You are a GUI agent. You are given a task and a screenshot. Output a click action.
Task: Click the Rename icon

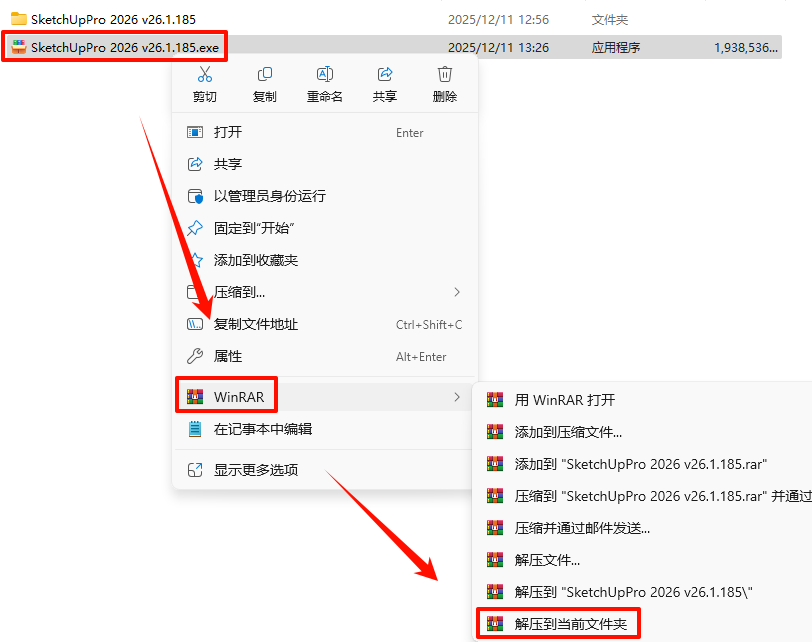pyautogui.click(x=325, y=75)
